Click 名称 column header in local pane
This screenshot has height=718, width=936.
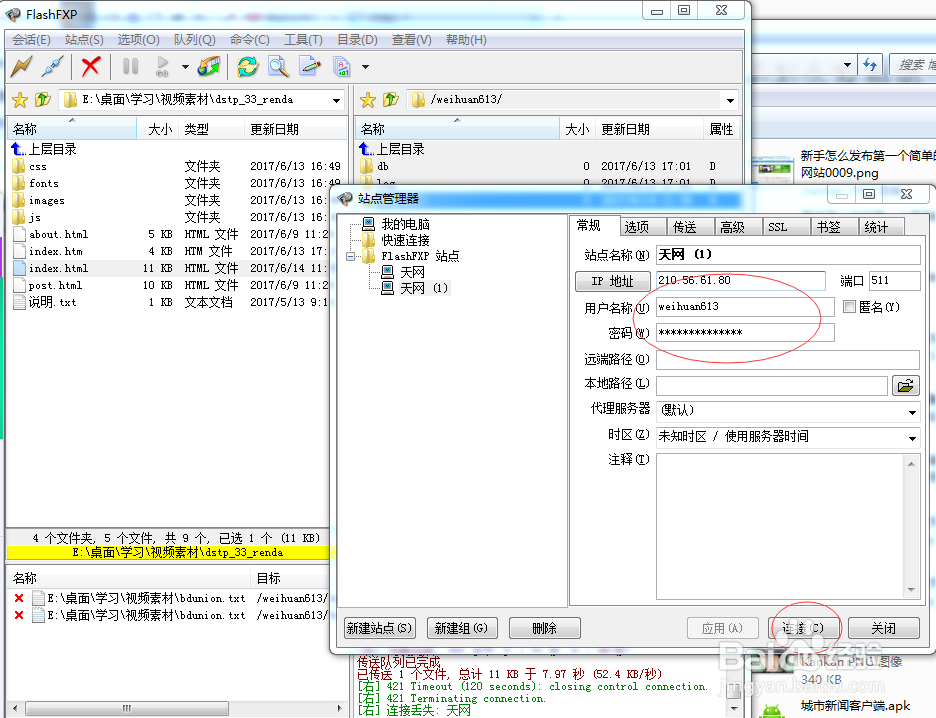72,130
